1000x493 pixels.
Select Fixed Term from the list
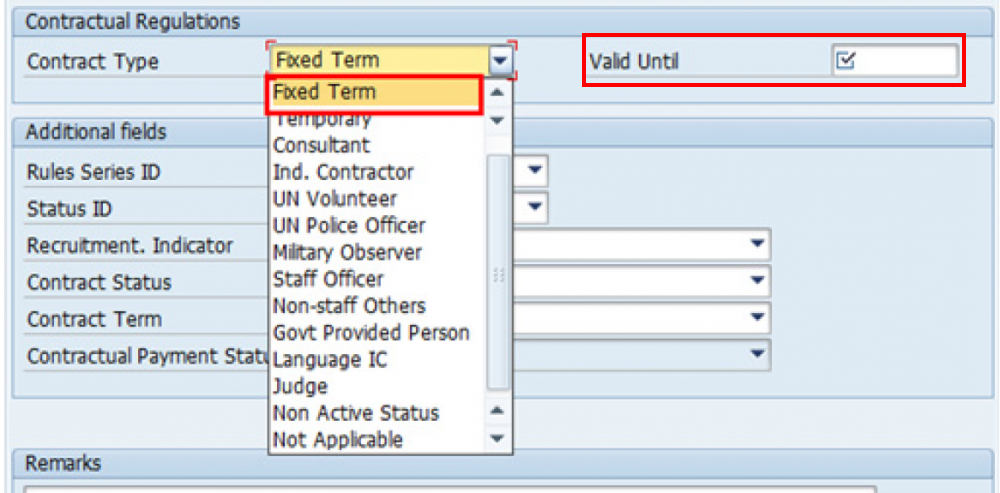pyautogui.click(x=325, y=92)
